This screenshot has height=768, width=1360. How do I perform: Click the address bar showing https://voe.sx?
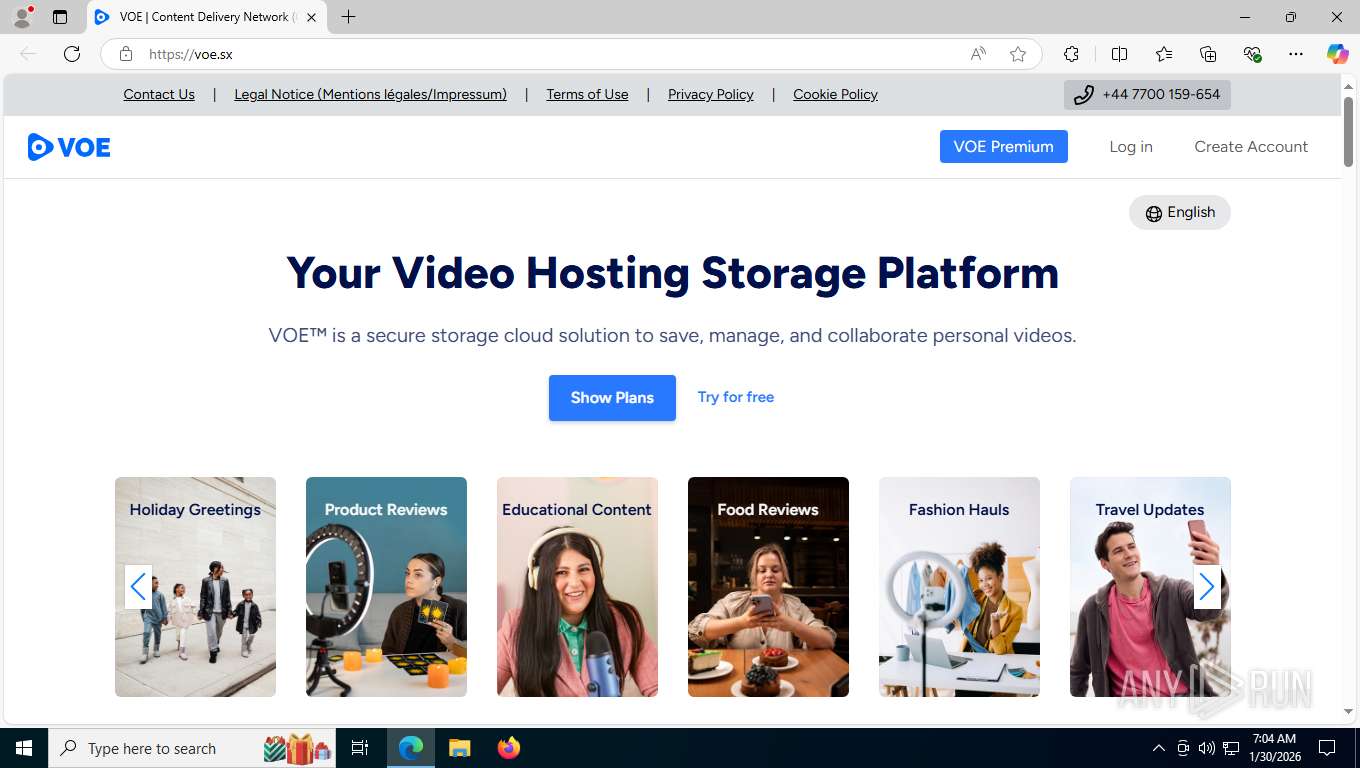tap(571, 54)
